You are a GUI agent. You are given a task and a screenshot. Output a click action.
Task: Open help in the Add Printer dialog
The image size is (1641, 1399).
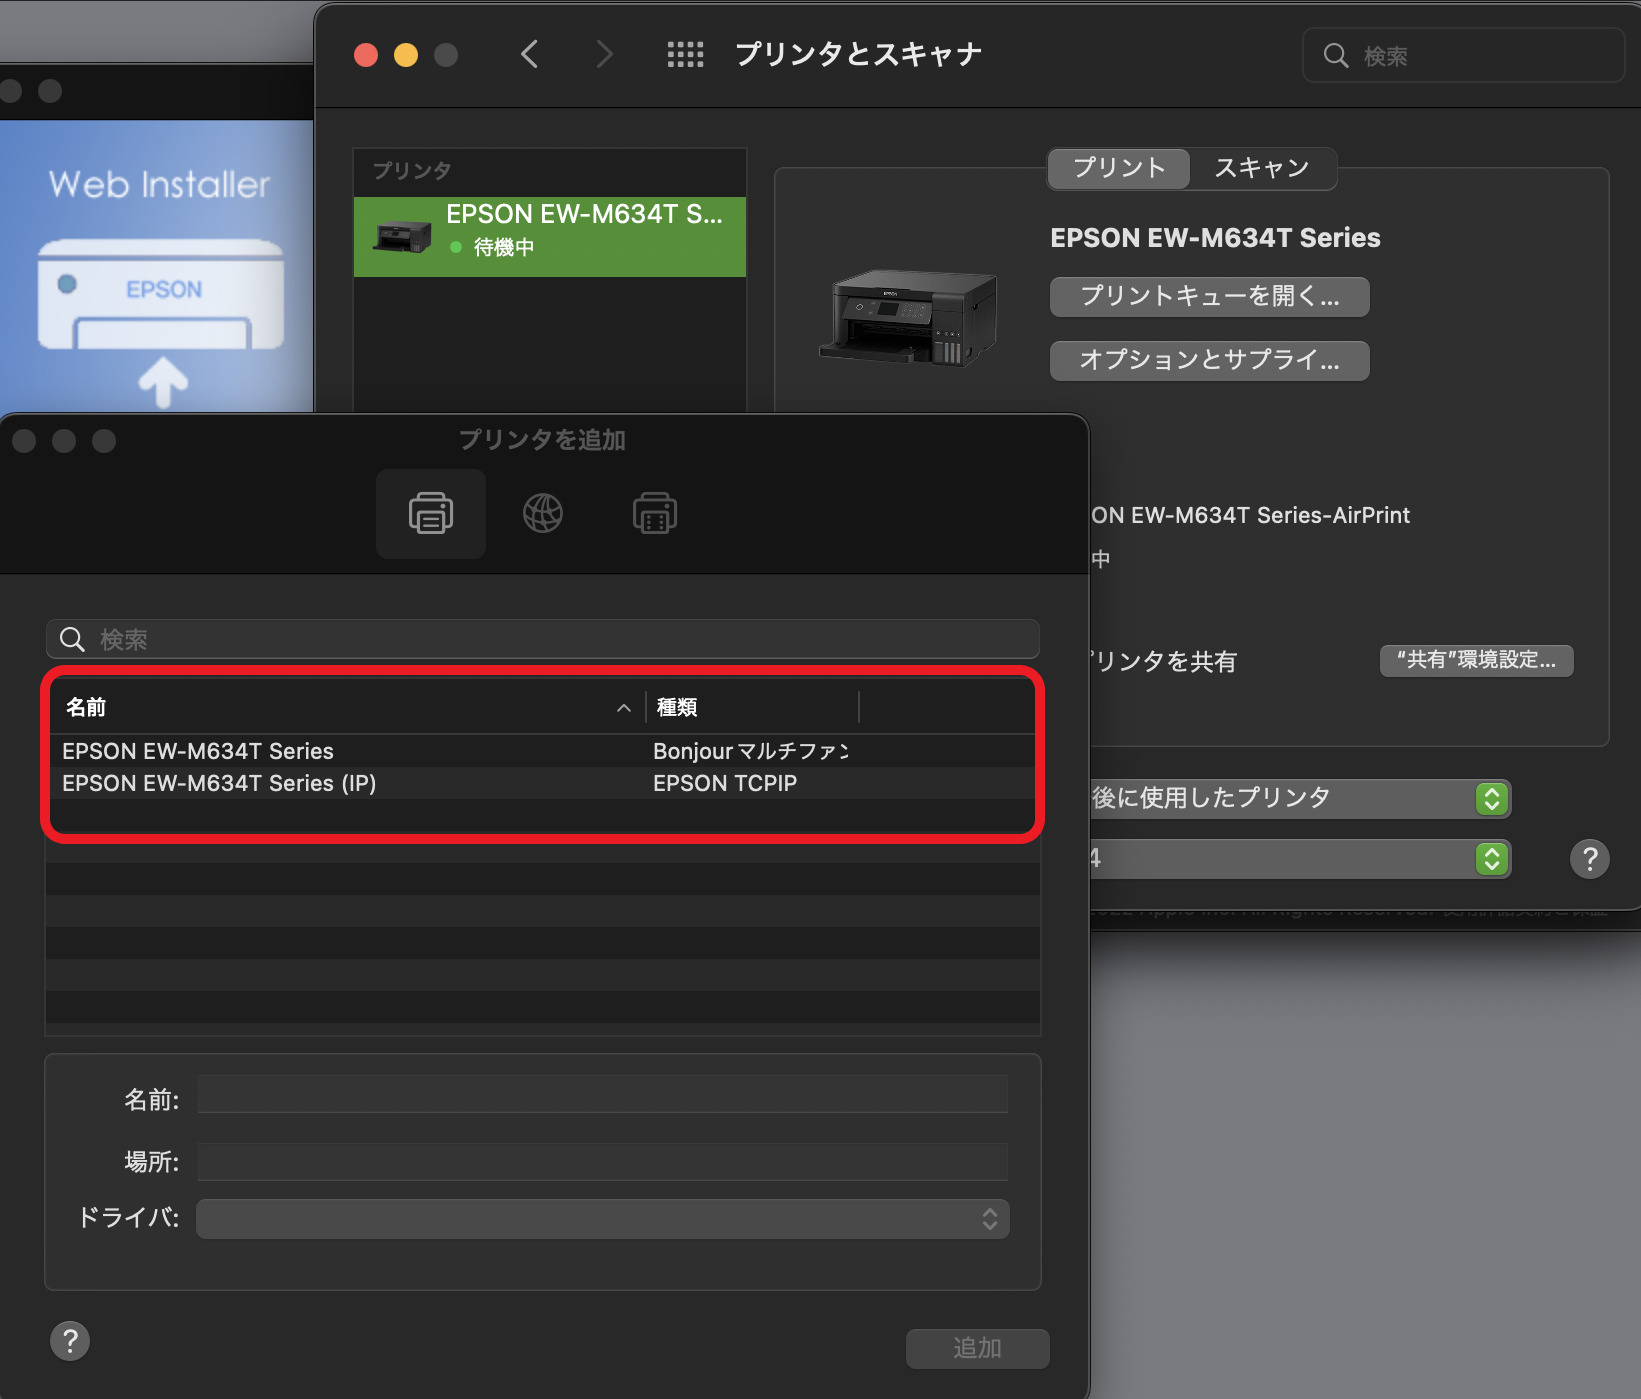tap(70, 1341)
